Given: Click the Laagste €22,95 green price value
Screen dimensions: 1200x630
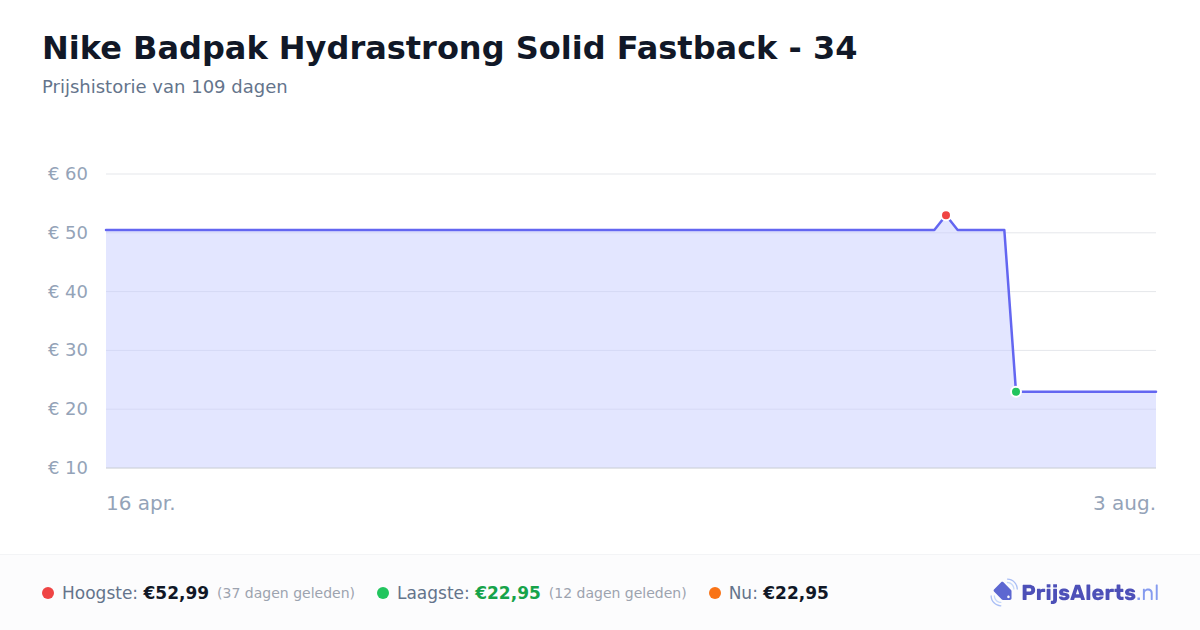Looking at the screenshot, I should click(x=508, y=593).
